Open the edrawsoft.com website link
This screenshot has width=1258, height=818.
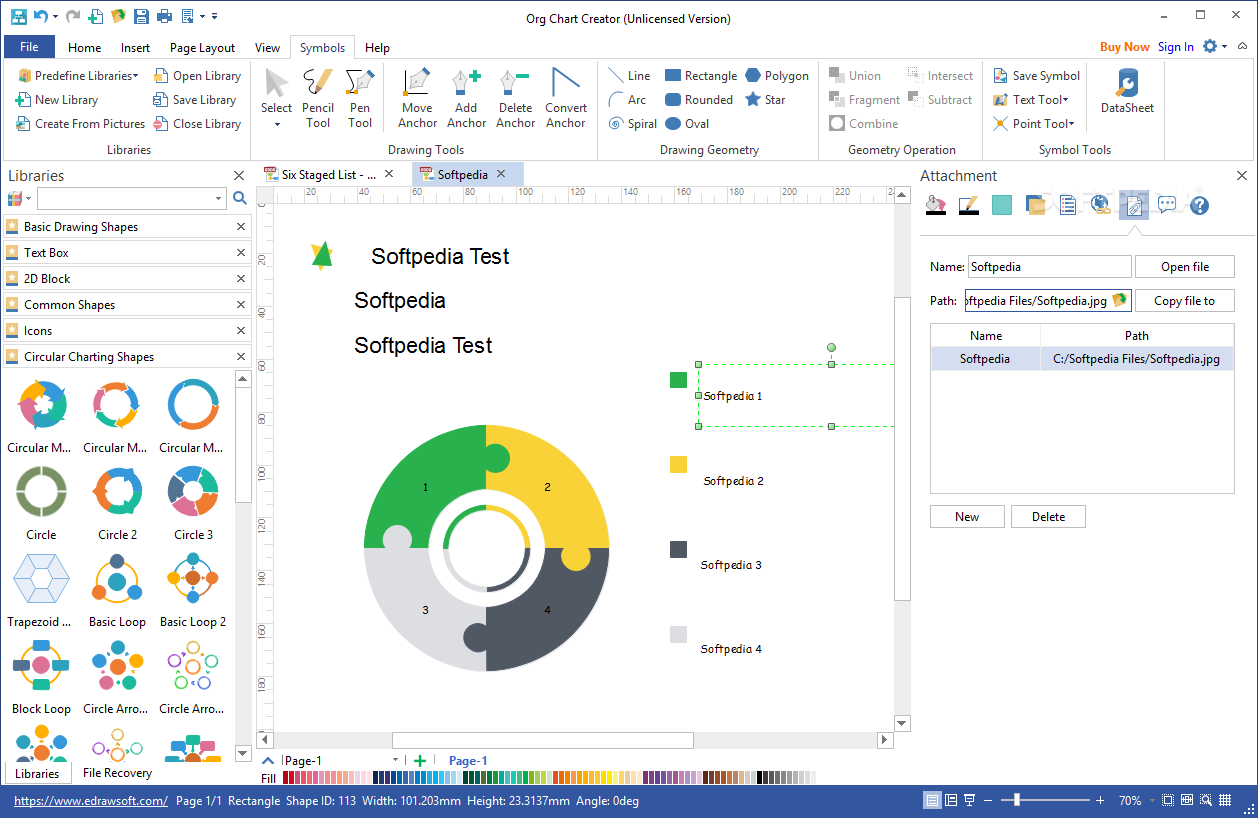point(90,801)
